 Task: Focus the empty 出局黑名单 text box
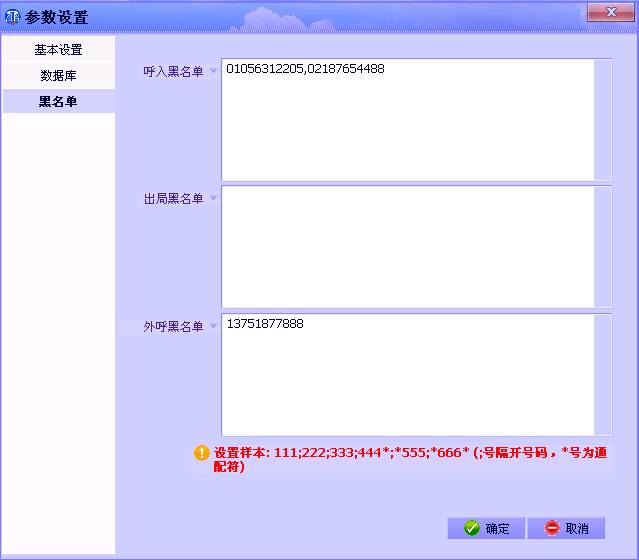(x=407, y=246)
